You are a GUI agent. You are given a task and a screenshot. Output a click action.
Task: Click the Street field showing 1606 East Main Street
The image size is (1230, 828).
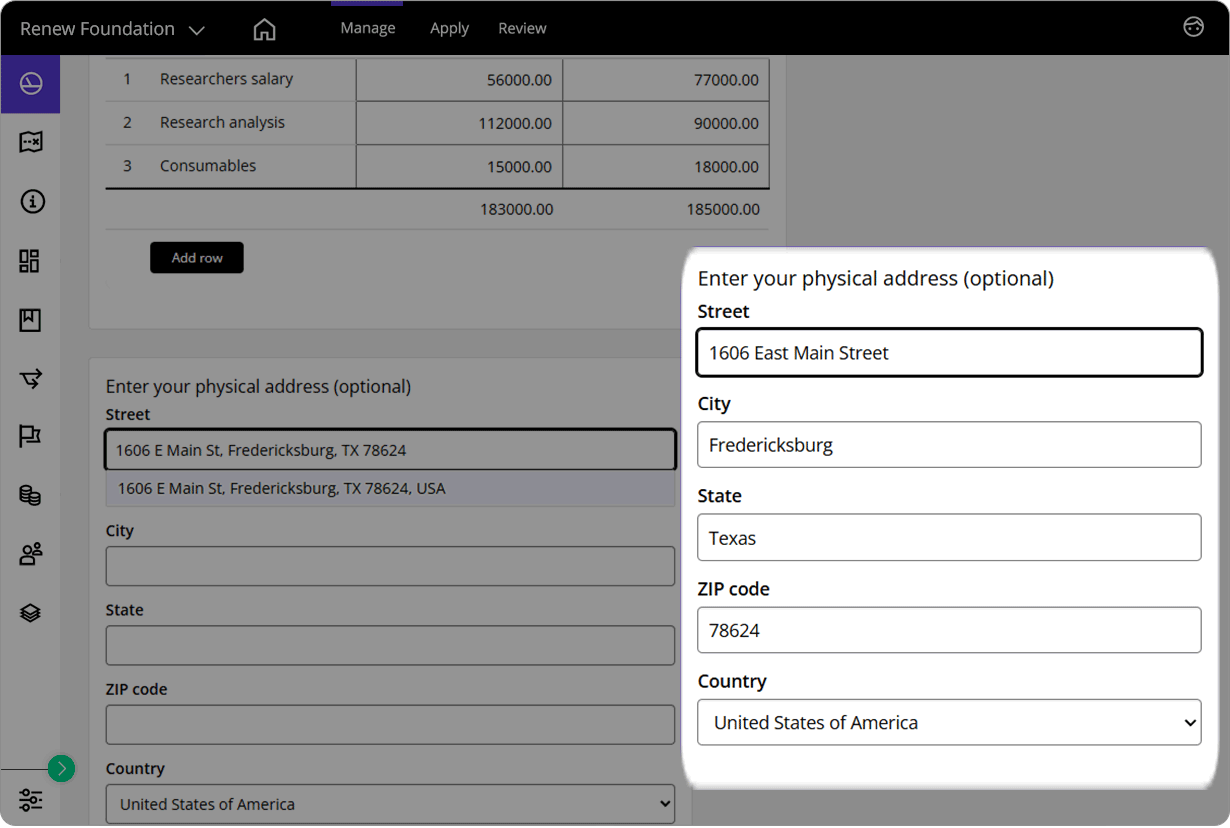[x=949, y=352]
